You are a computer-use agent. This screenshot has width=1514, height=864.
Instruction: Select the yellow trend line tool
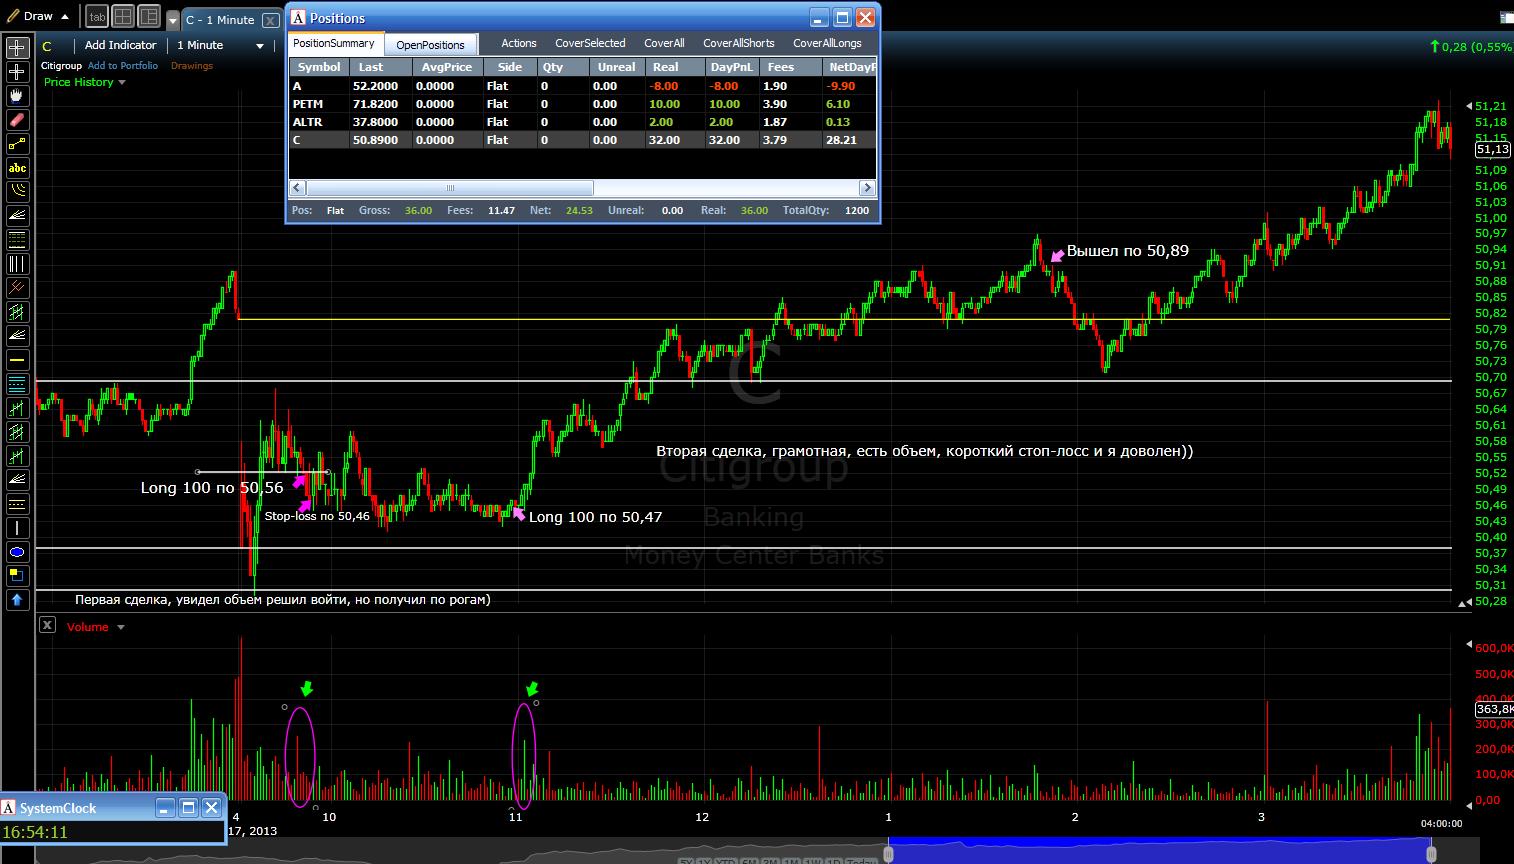pos(17,144)
